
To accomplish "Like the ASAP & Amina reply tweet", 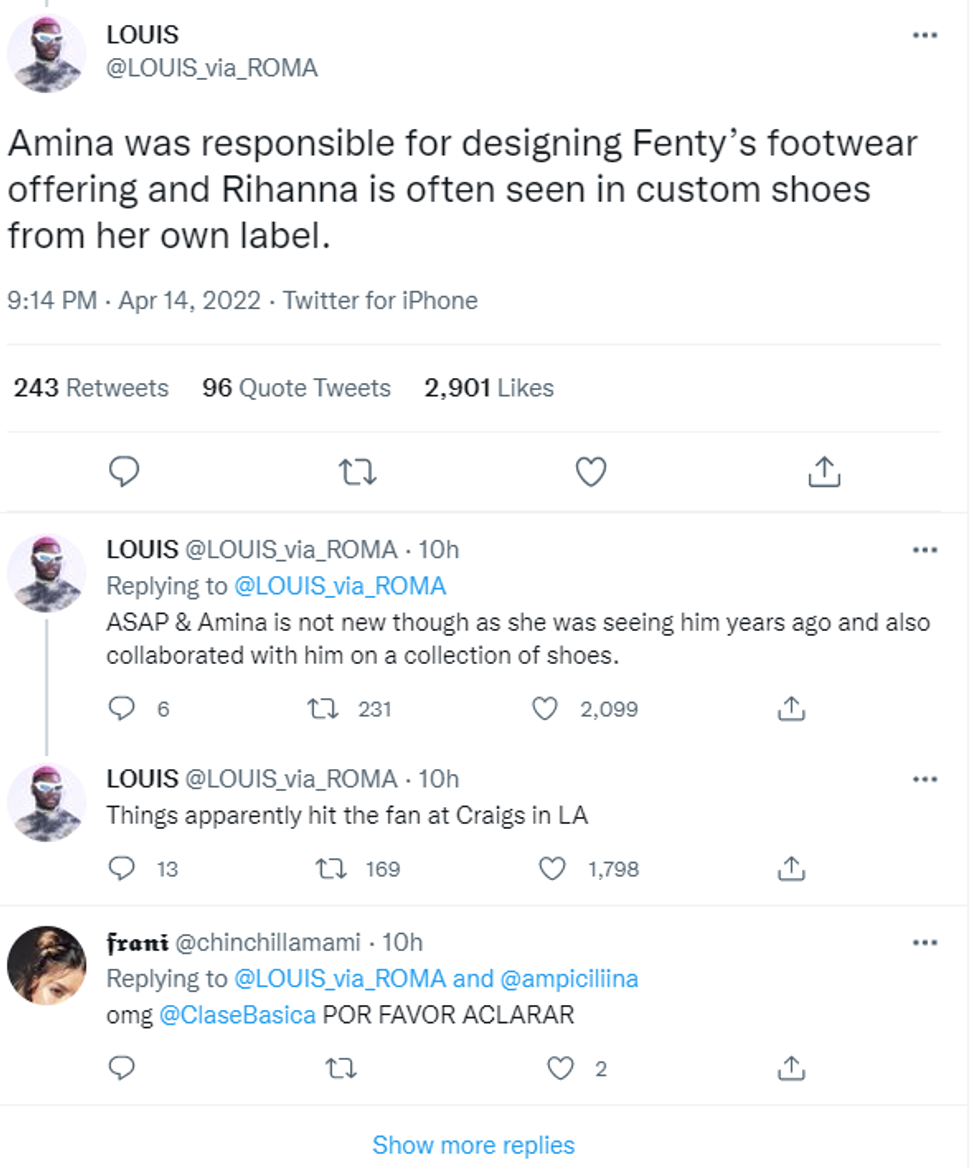I will coord(546,708).
